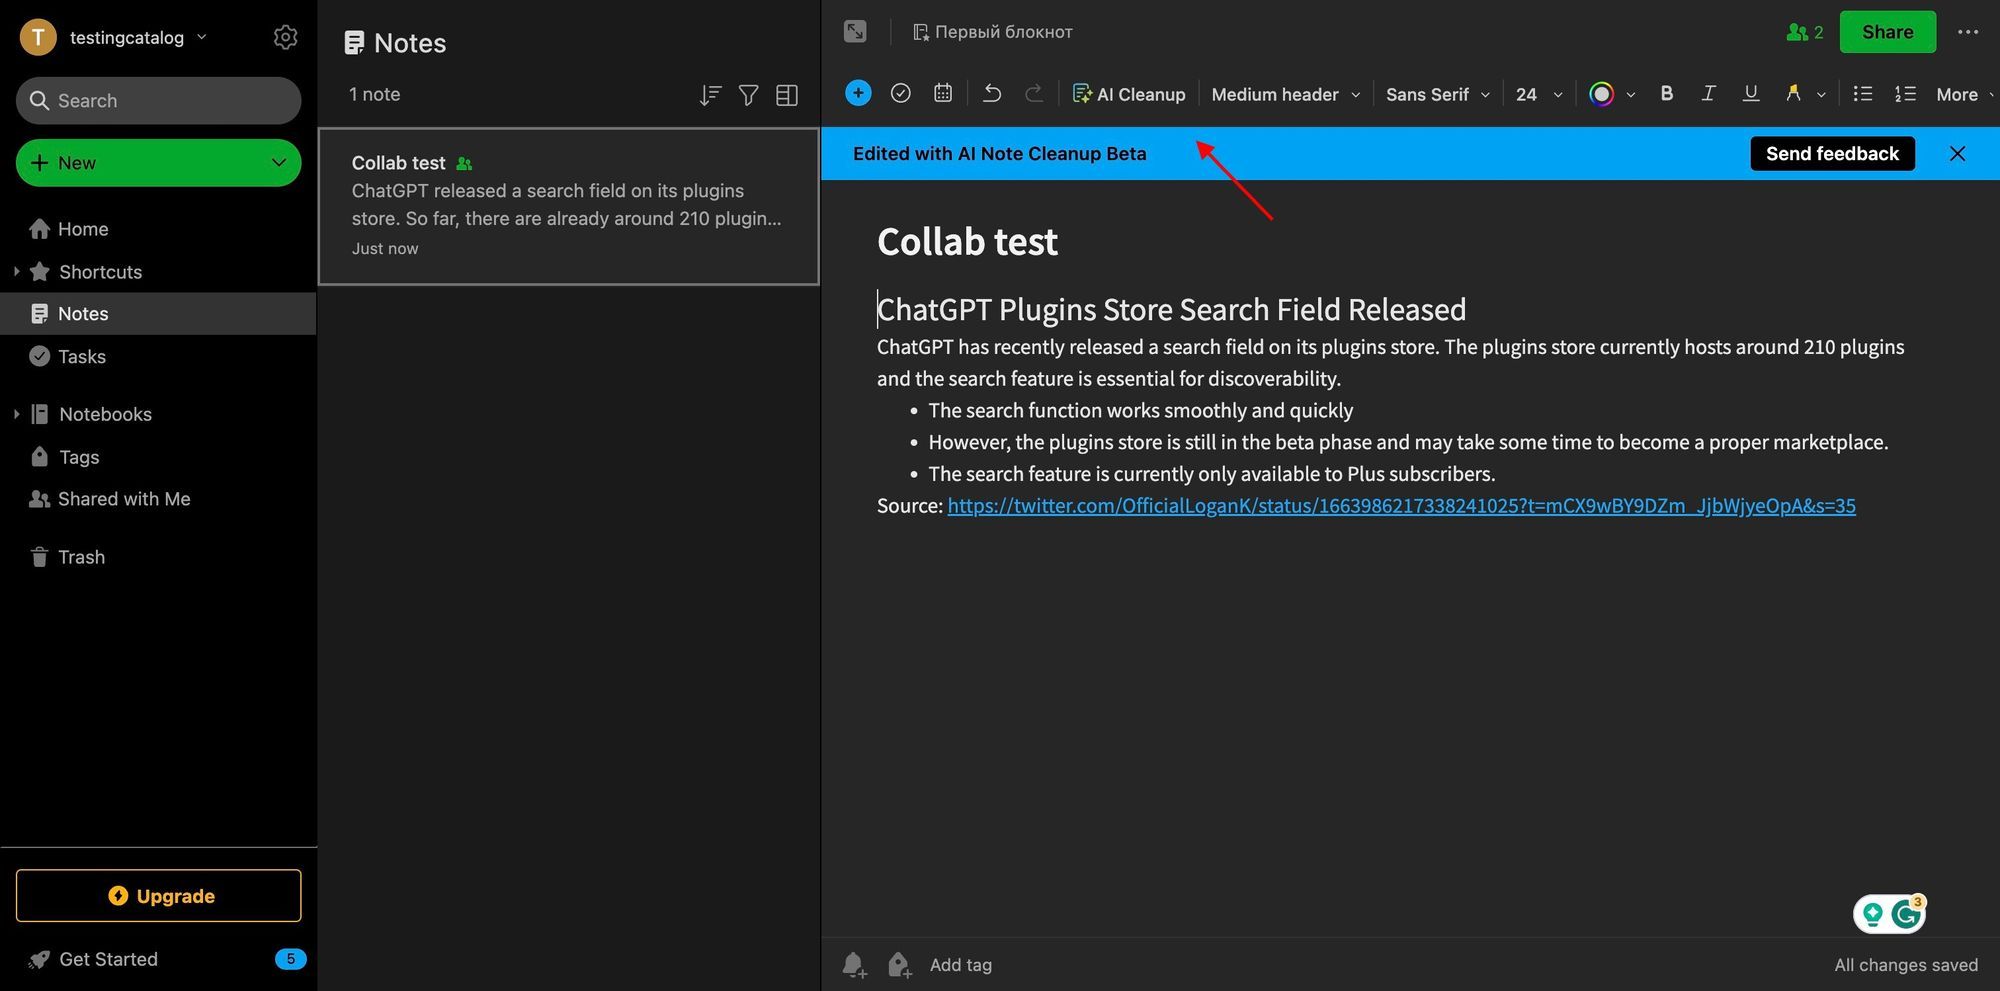Open Shared with Me
Image resolution: width=2000 pixels, height=991 pixels.
(122, 498)
